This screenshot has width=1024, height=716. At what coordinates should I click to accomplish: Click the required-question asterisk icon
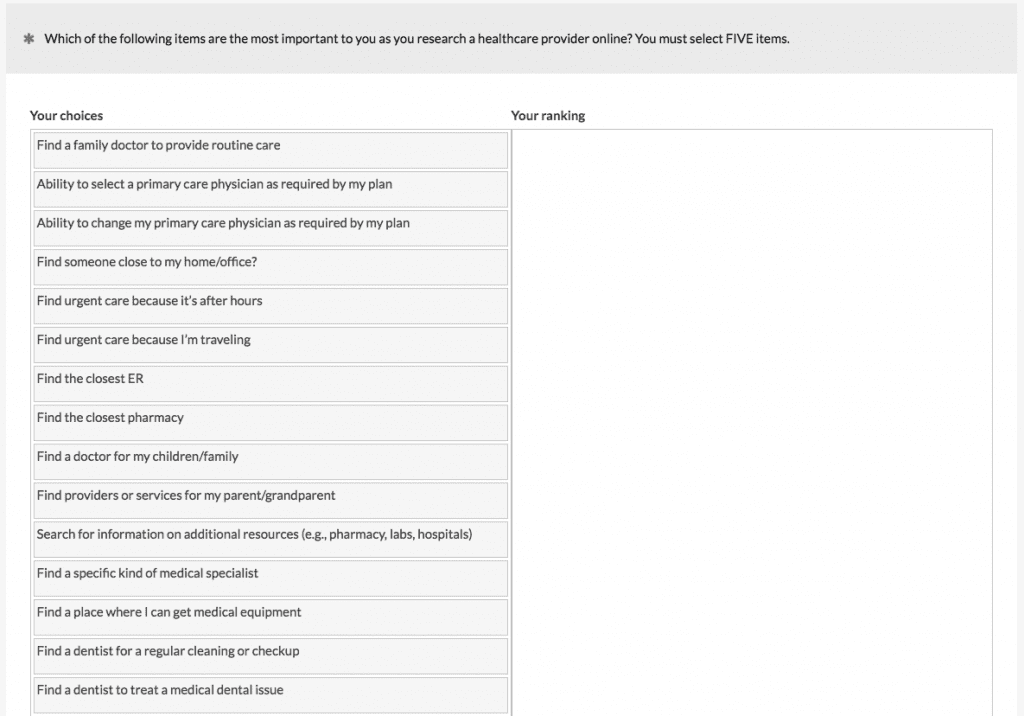point(29,38)
